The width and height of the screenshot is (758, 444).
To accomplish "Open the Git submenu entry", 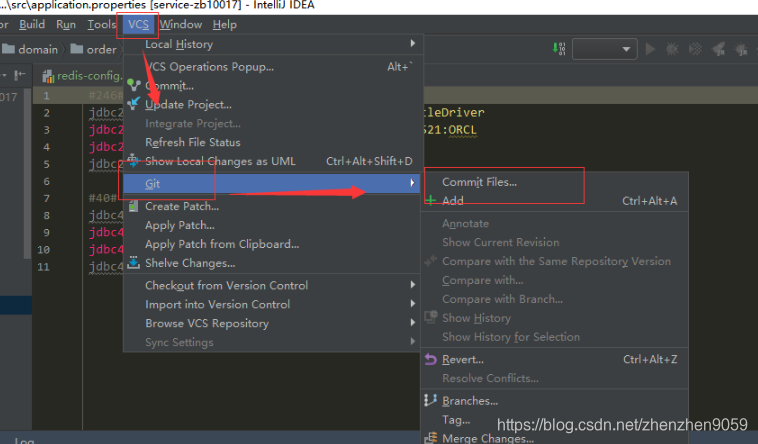I will (272, 183).
